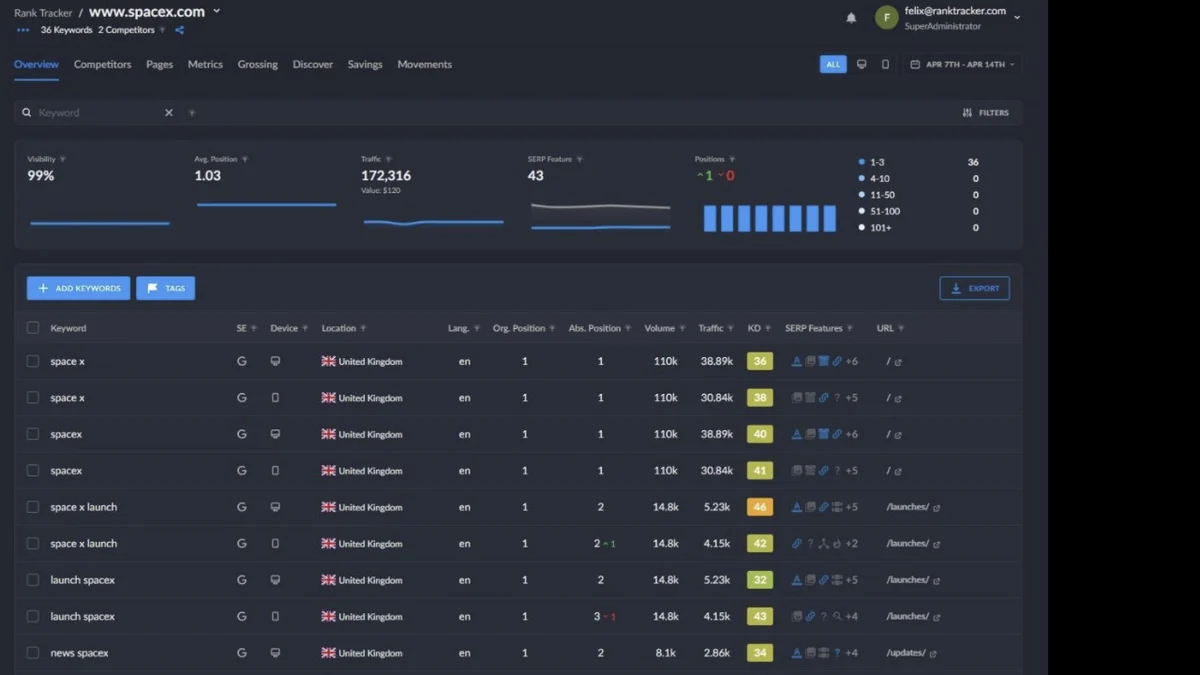Image resolution: width=1200 pixels, height=675 pixels.
Task: Check the box for the first space x keyword
Action: point(33,361)
